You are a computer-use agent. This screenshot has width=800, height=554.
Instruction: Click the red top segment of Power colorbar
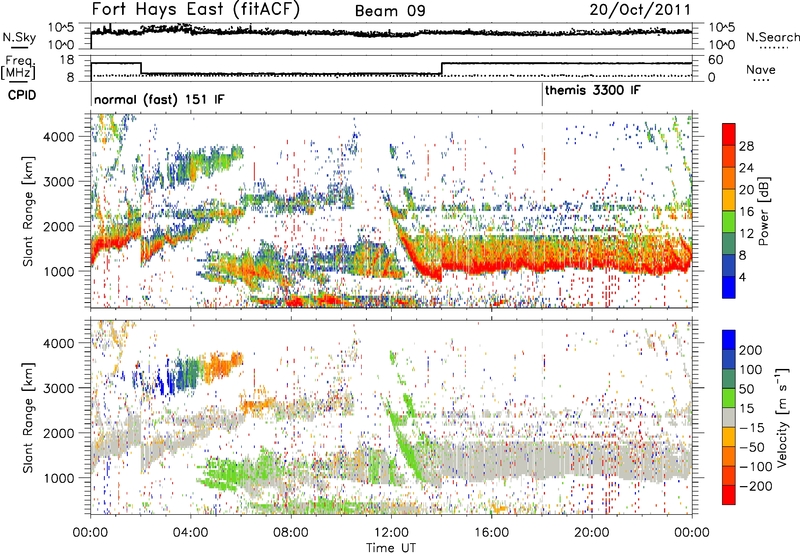(729, 134)
